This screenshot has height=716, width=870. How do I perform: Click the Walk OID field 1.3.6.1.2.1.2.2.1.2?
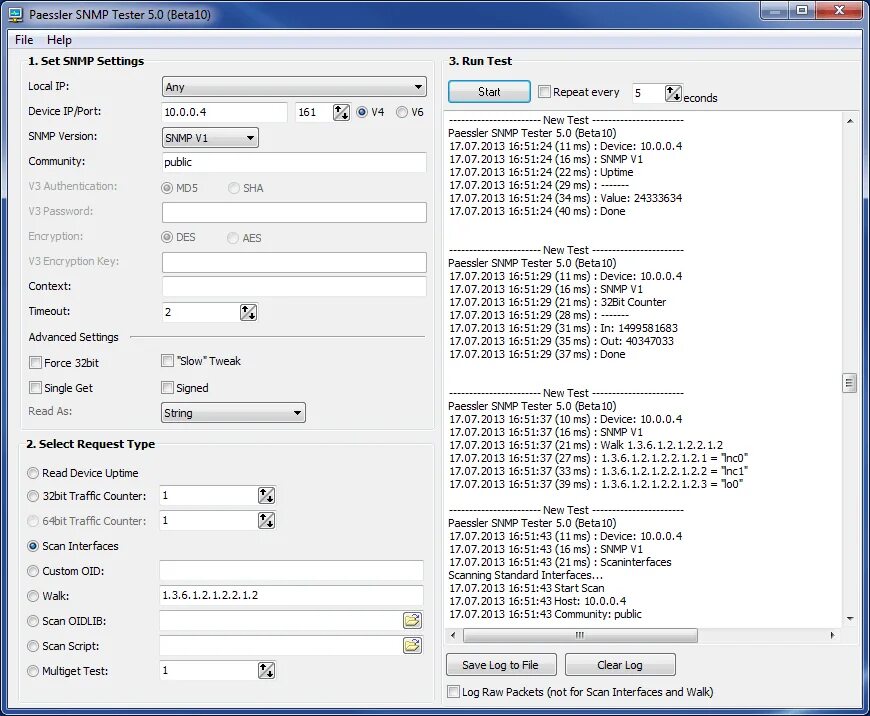[x=291, y=596]
